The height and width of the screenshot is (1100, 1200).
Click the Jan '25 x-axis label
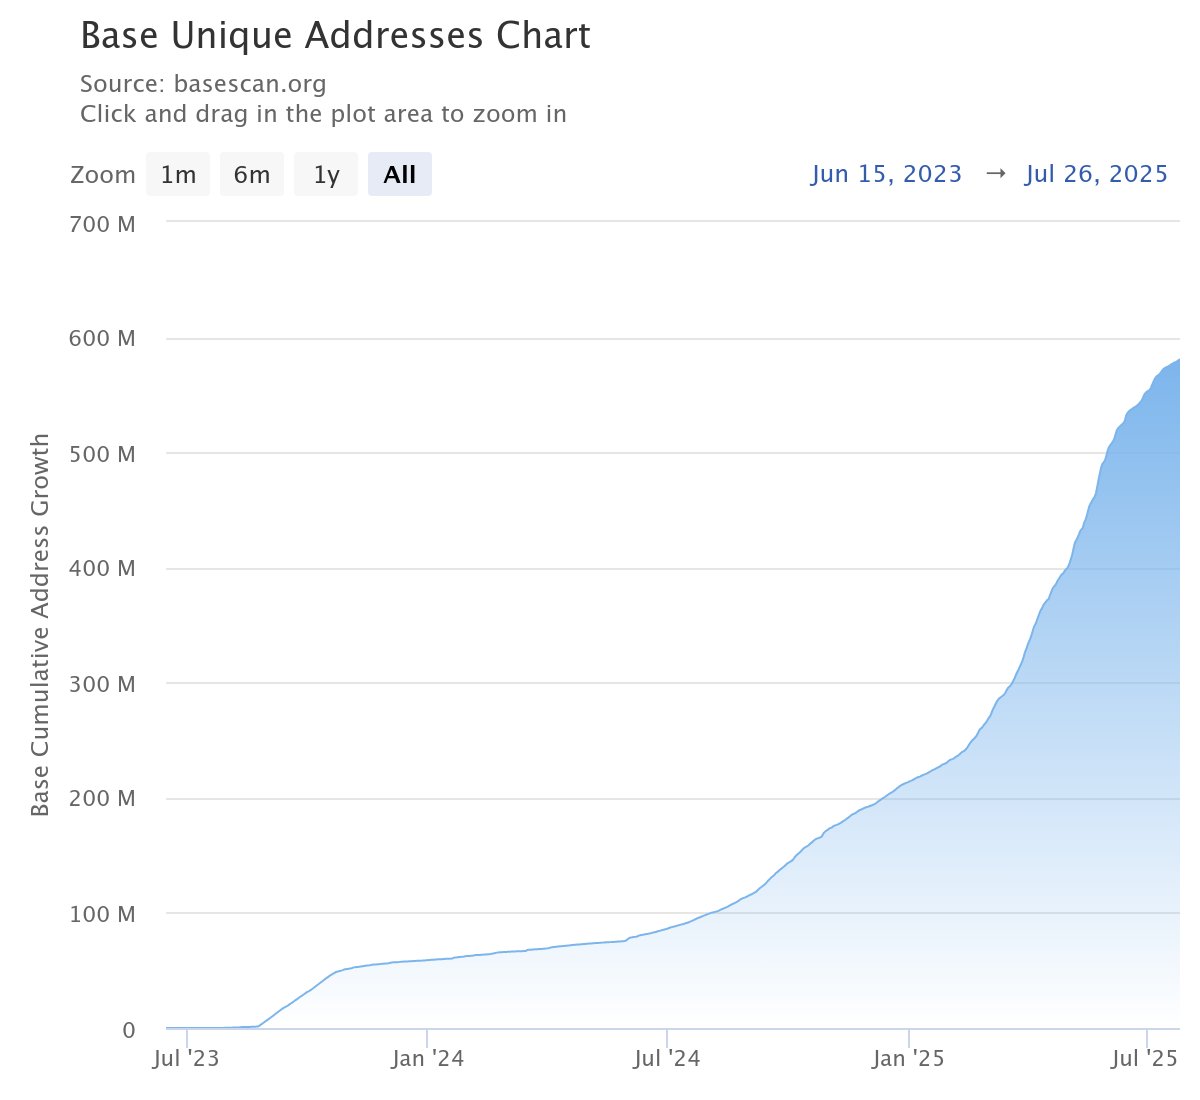[x=908, y=1059]
